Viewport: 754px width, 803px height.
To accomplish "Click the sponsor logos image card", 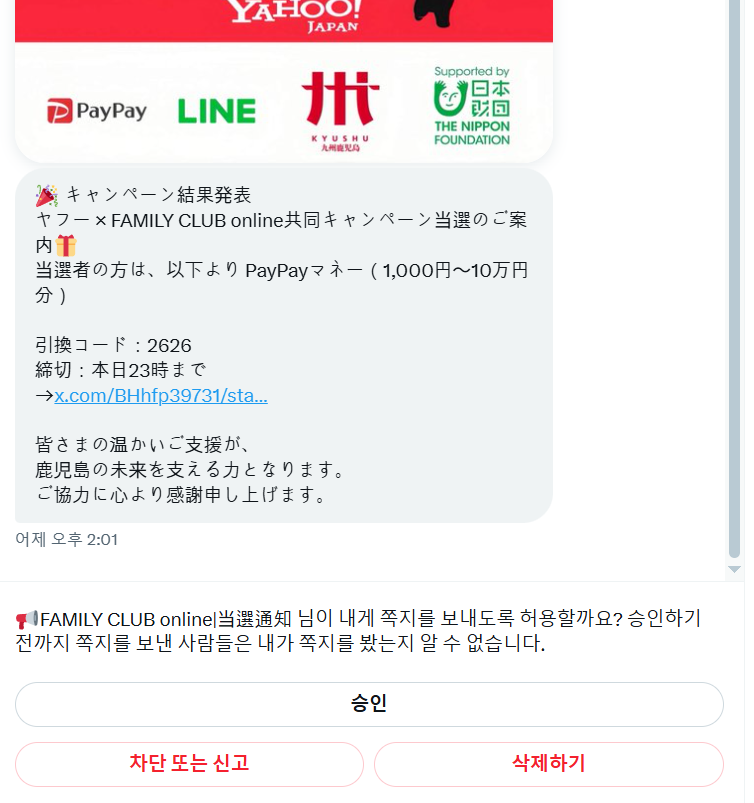I will tap(284, 81).
